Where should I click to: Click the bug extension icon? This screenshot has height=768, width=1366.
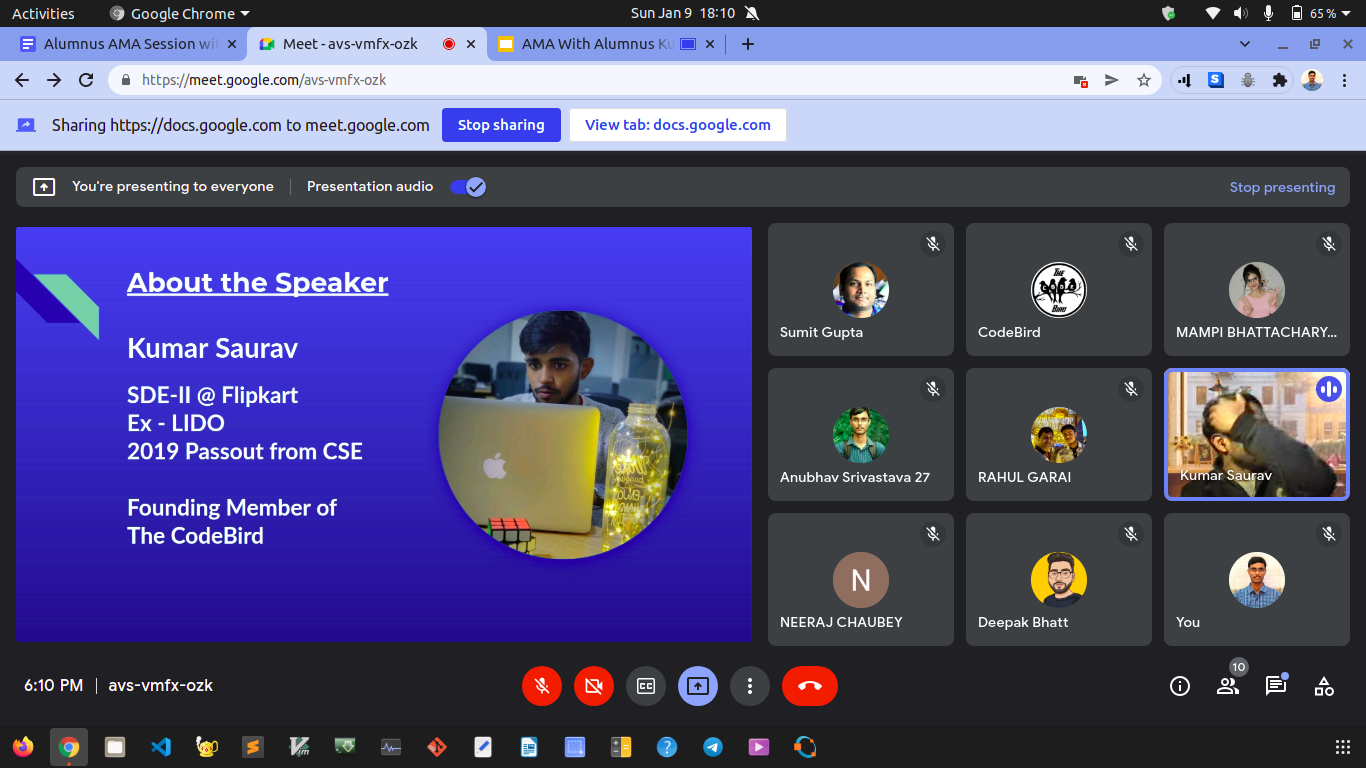click(1247, 80)
